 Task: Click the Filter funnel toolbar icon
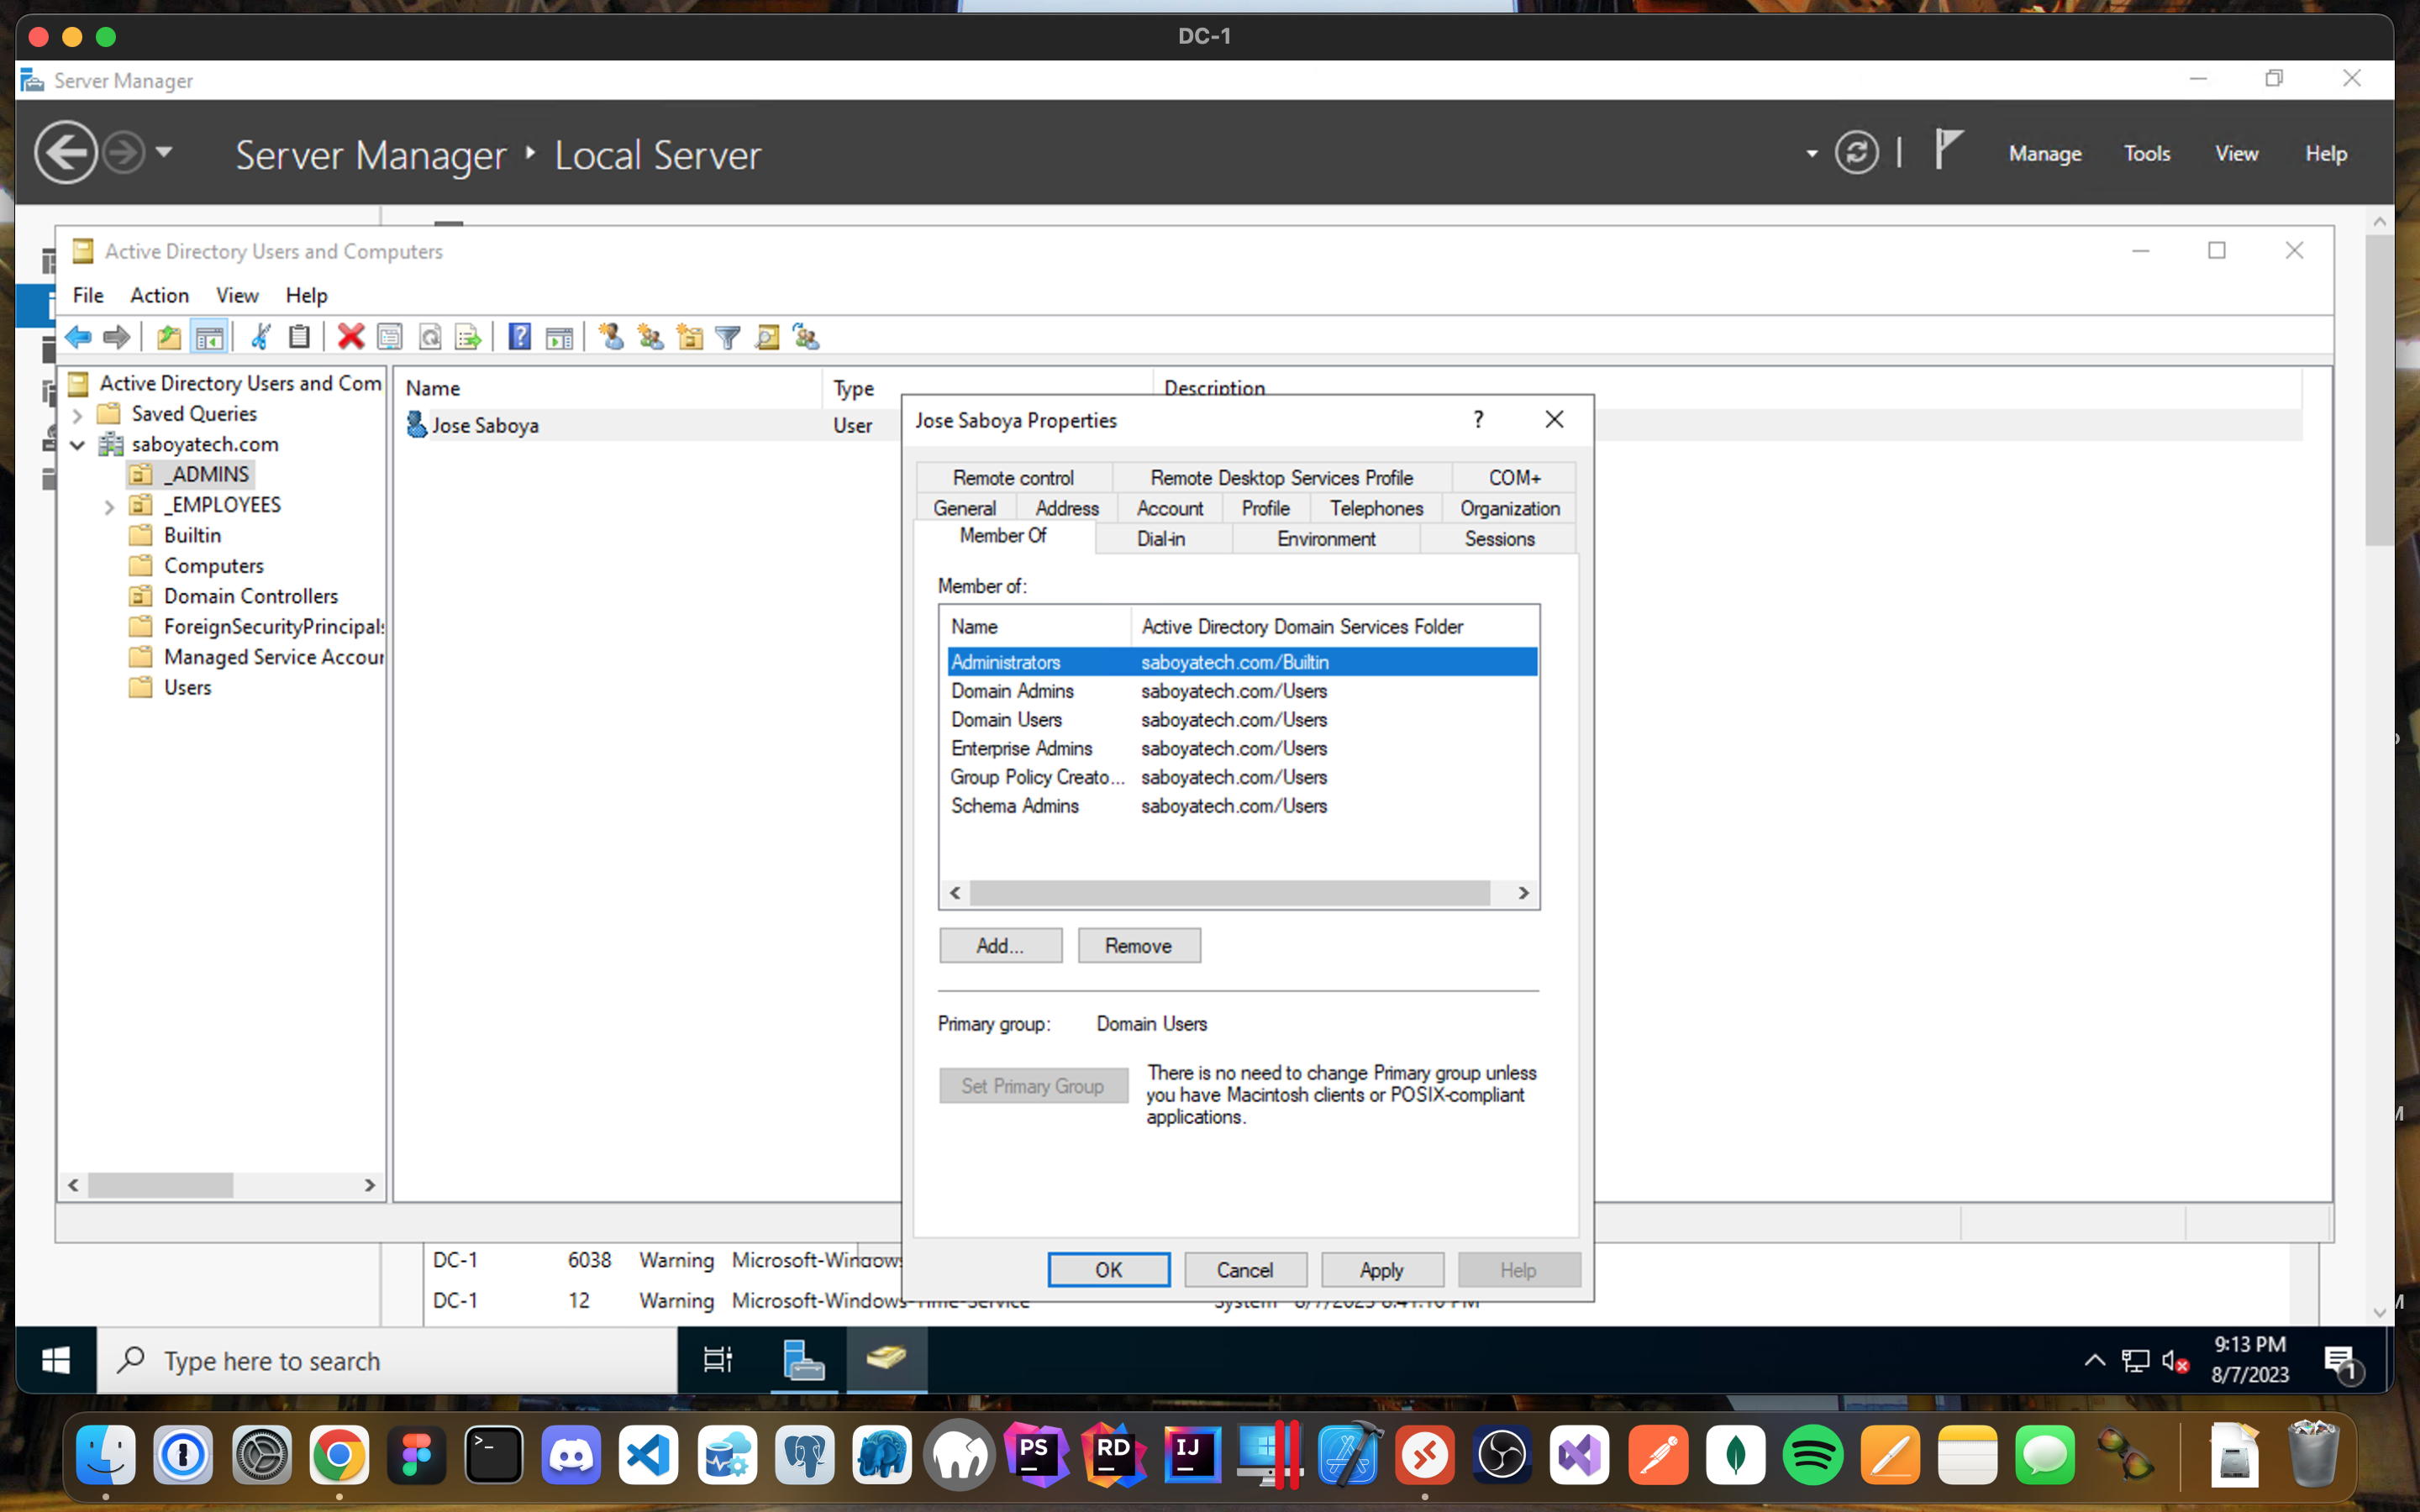[x=728, y=337]
